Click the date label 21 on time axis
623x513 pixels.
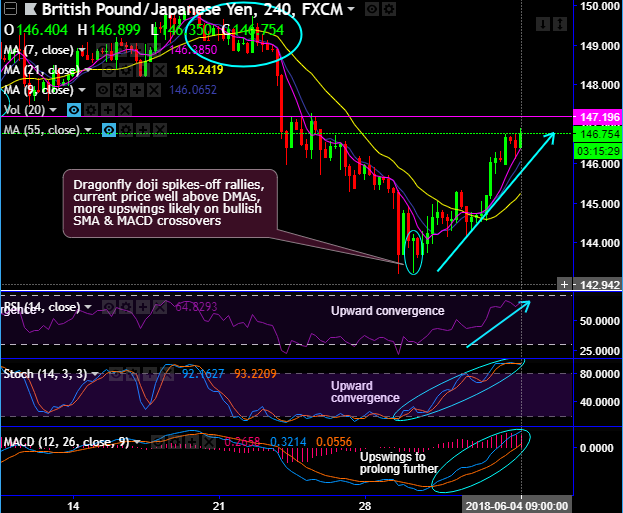(x=219, y=506)
